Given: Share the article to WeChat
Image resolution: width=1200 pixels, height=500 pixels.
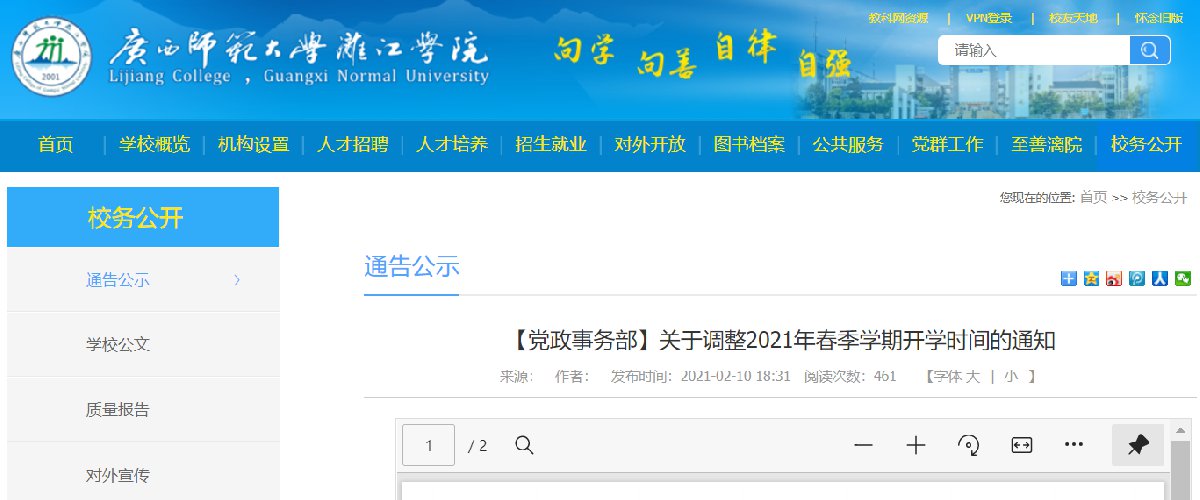Looking at the screenshot, I should 1183,279.
